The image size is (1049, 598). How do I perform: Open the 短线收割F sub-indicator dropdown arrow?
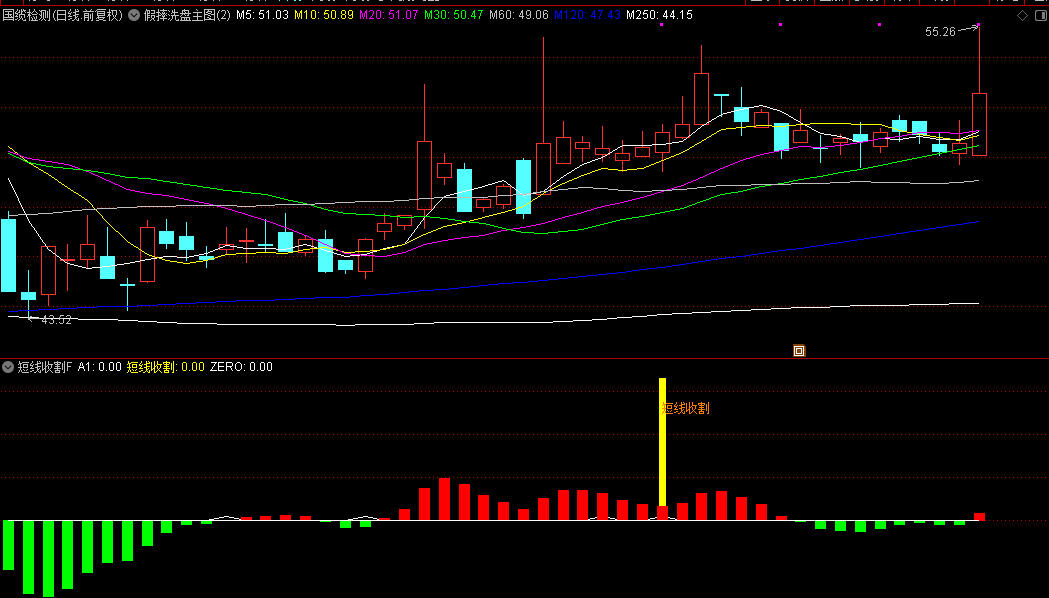coord(8,367)
